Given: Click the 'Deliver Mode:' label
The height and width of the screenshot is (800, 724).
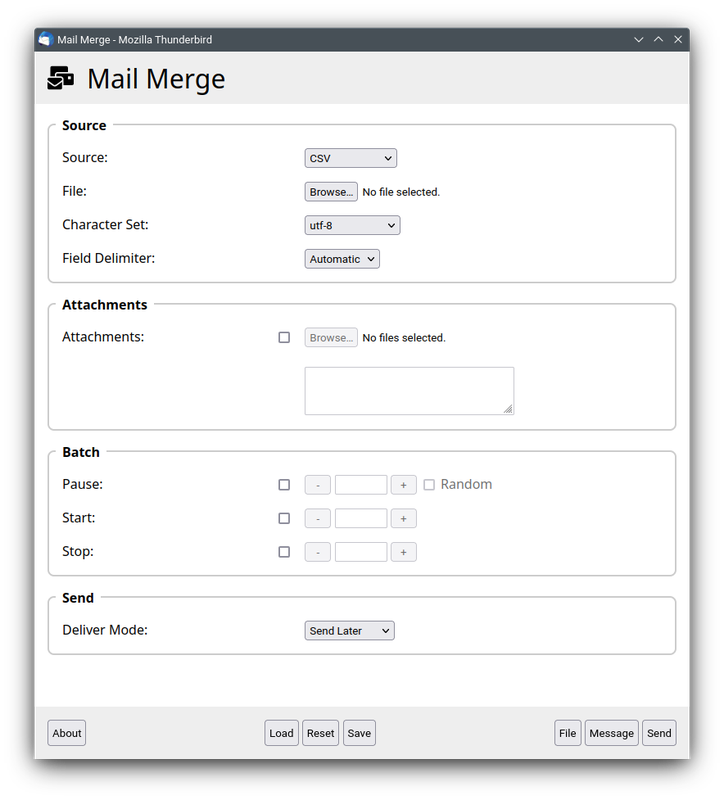Looking at the screenshot, I should tap(105, 630).
